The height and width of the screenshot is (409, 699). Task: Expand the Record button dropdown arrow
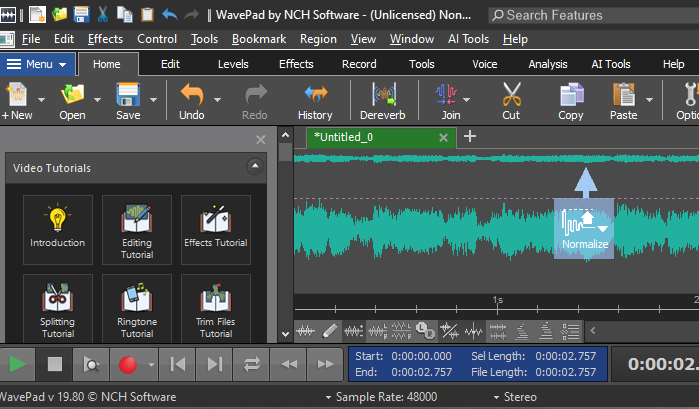(151, 364)
